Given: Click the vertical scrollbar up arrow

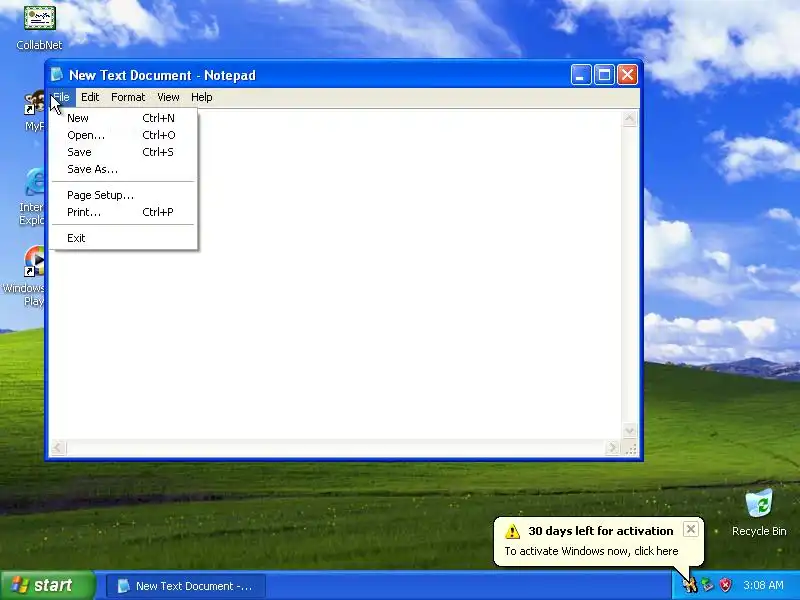Looking at the screenshot, I should [x=630, y=118].
